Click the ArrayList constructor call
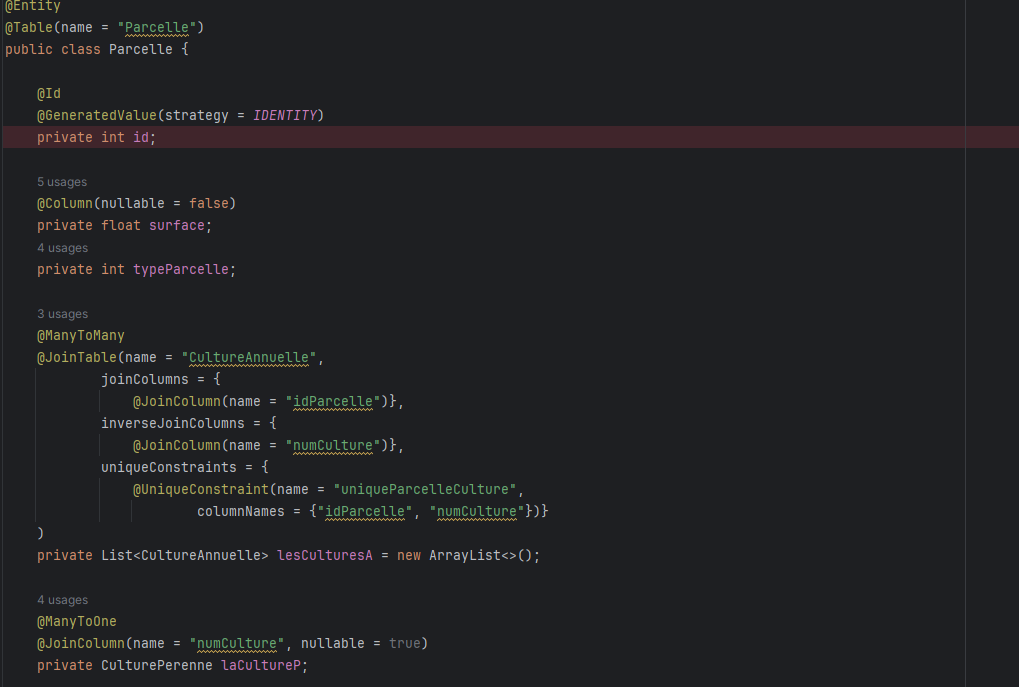Image resolution: width=1019 pixels, height=687 pixels. 464,555
